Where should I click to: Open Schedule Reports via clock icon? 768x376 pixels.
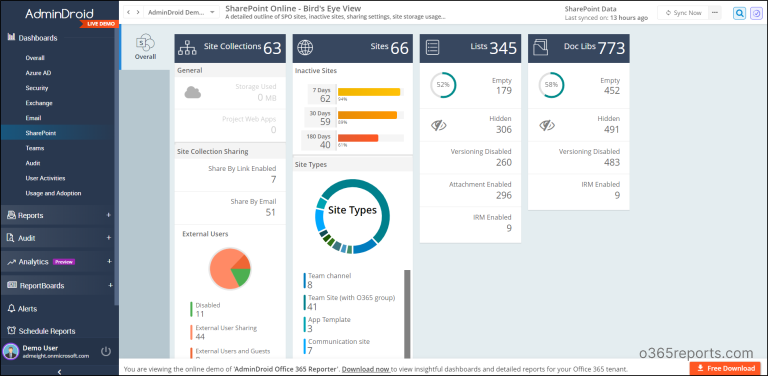coord(12,331)
